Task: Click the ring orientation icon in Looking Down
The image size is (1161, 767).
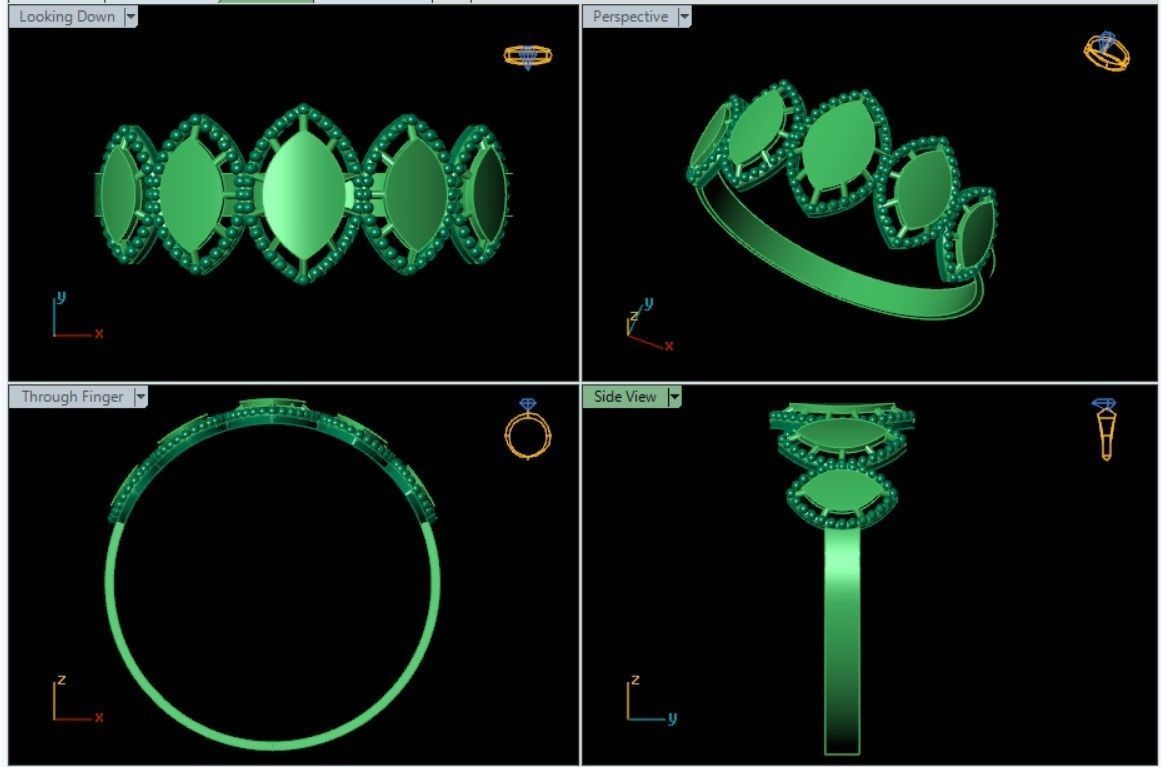Action: pyautogui.click(x=528, y=56)
